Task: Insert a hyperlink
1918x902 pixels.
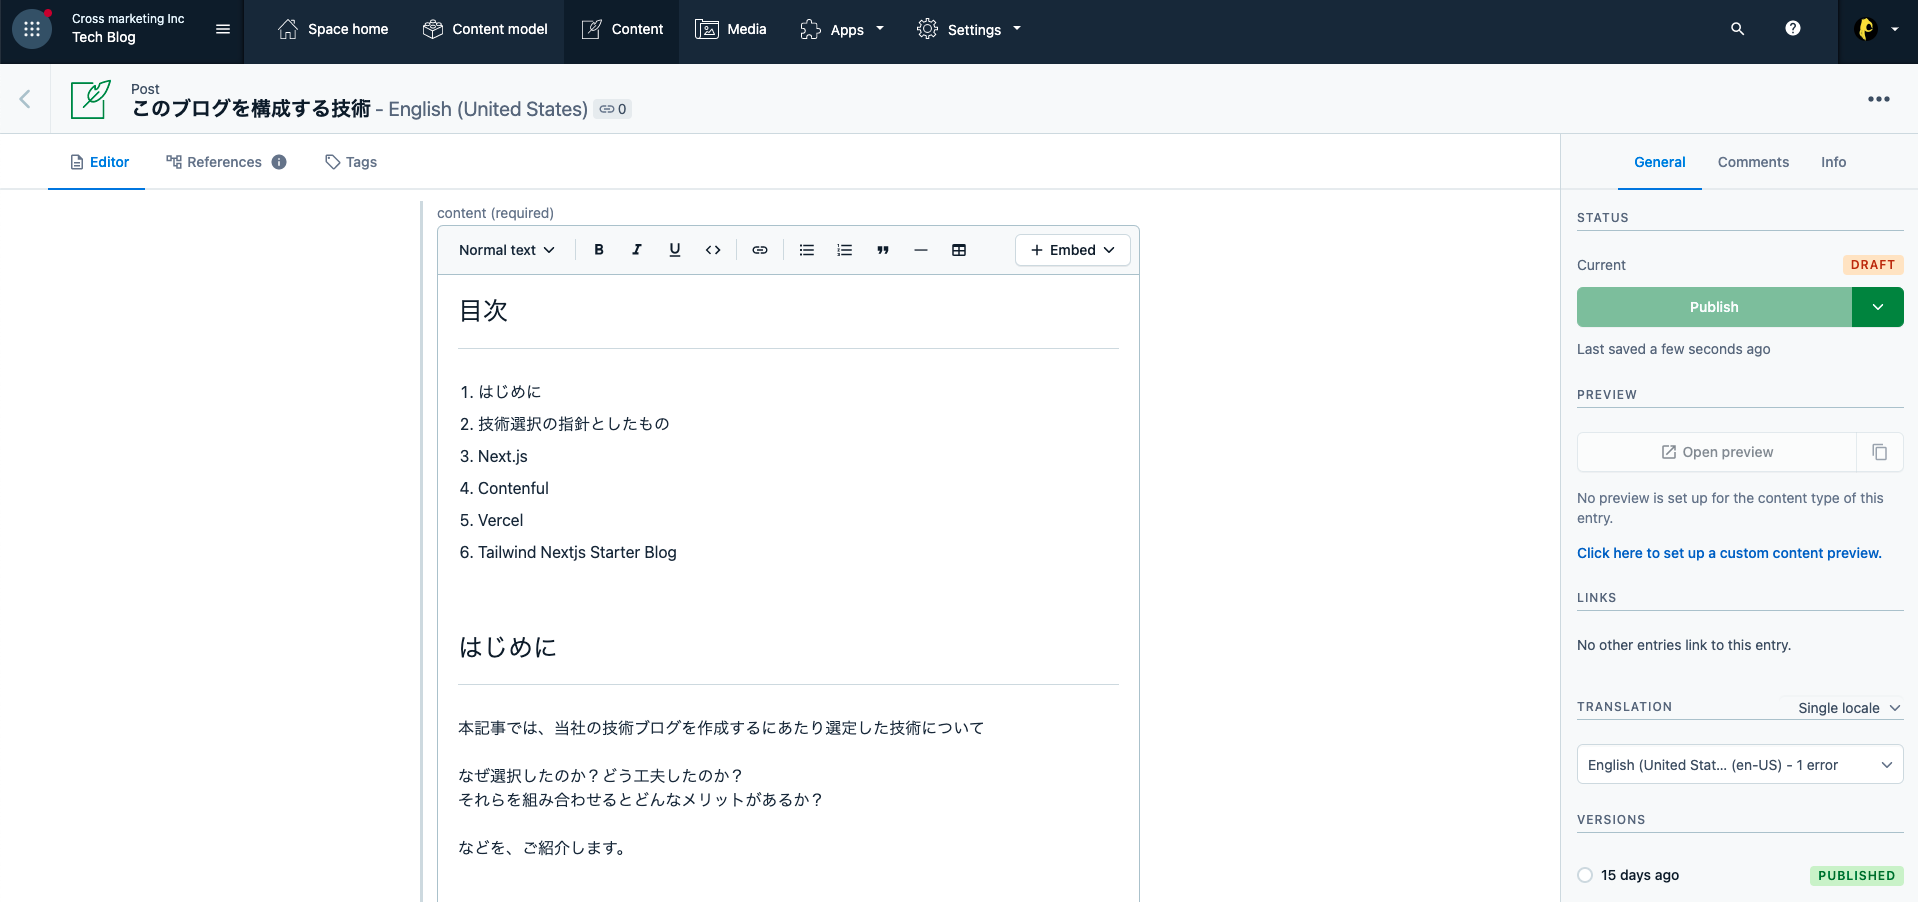Action: click(760, 250)
